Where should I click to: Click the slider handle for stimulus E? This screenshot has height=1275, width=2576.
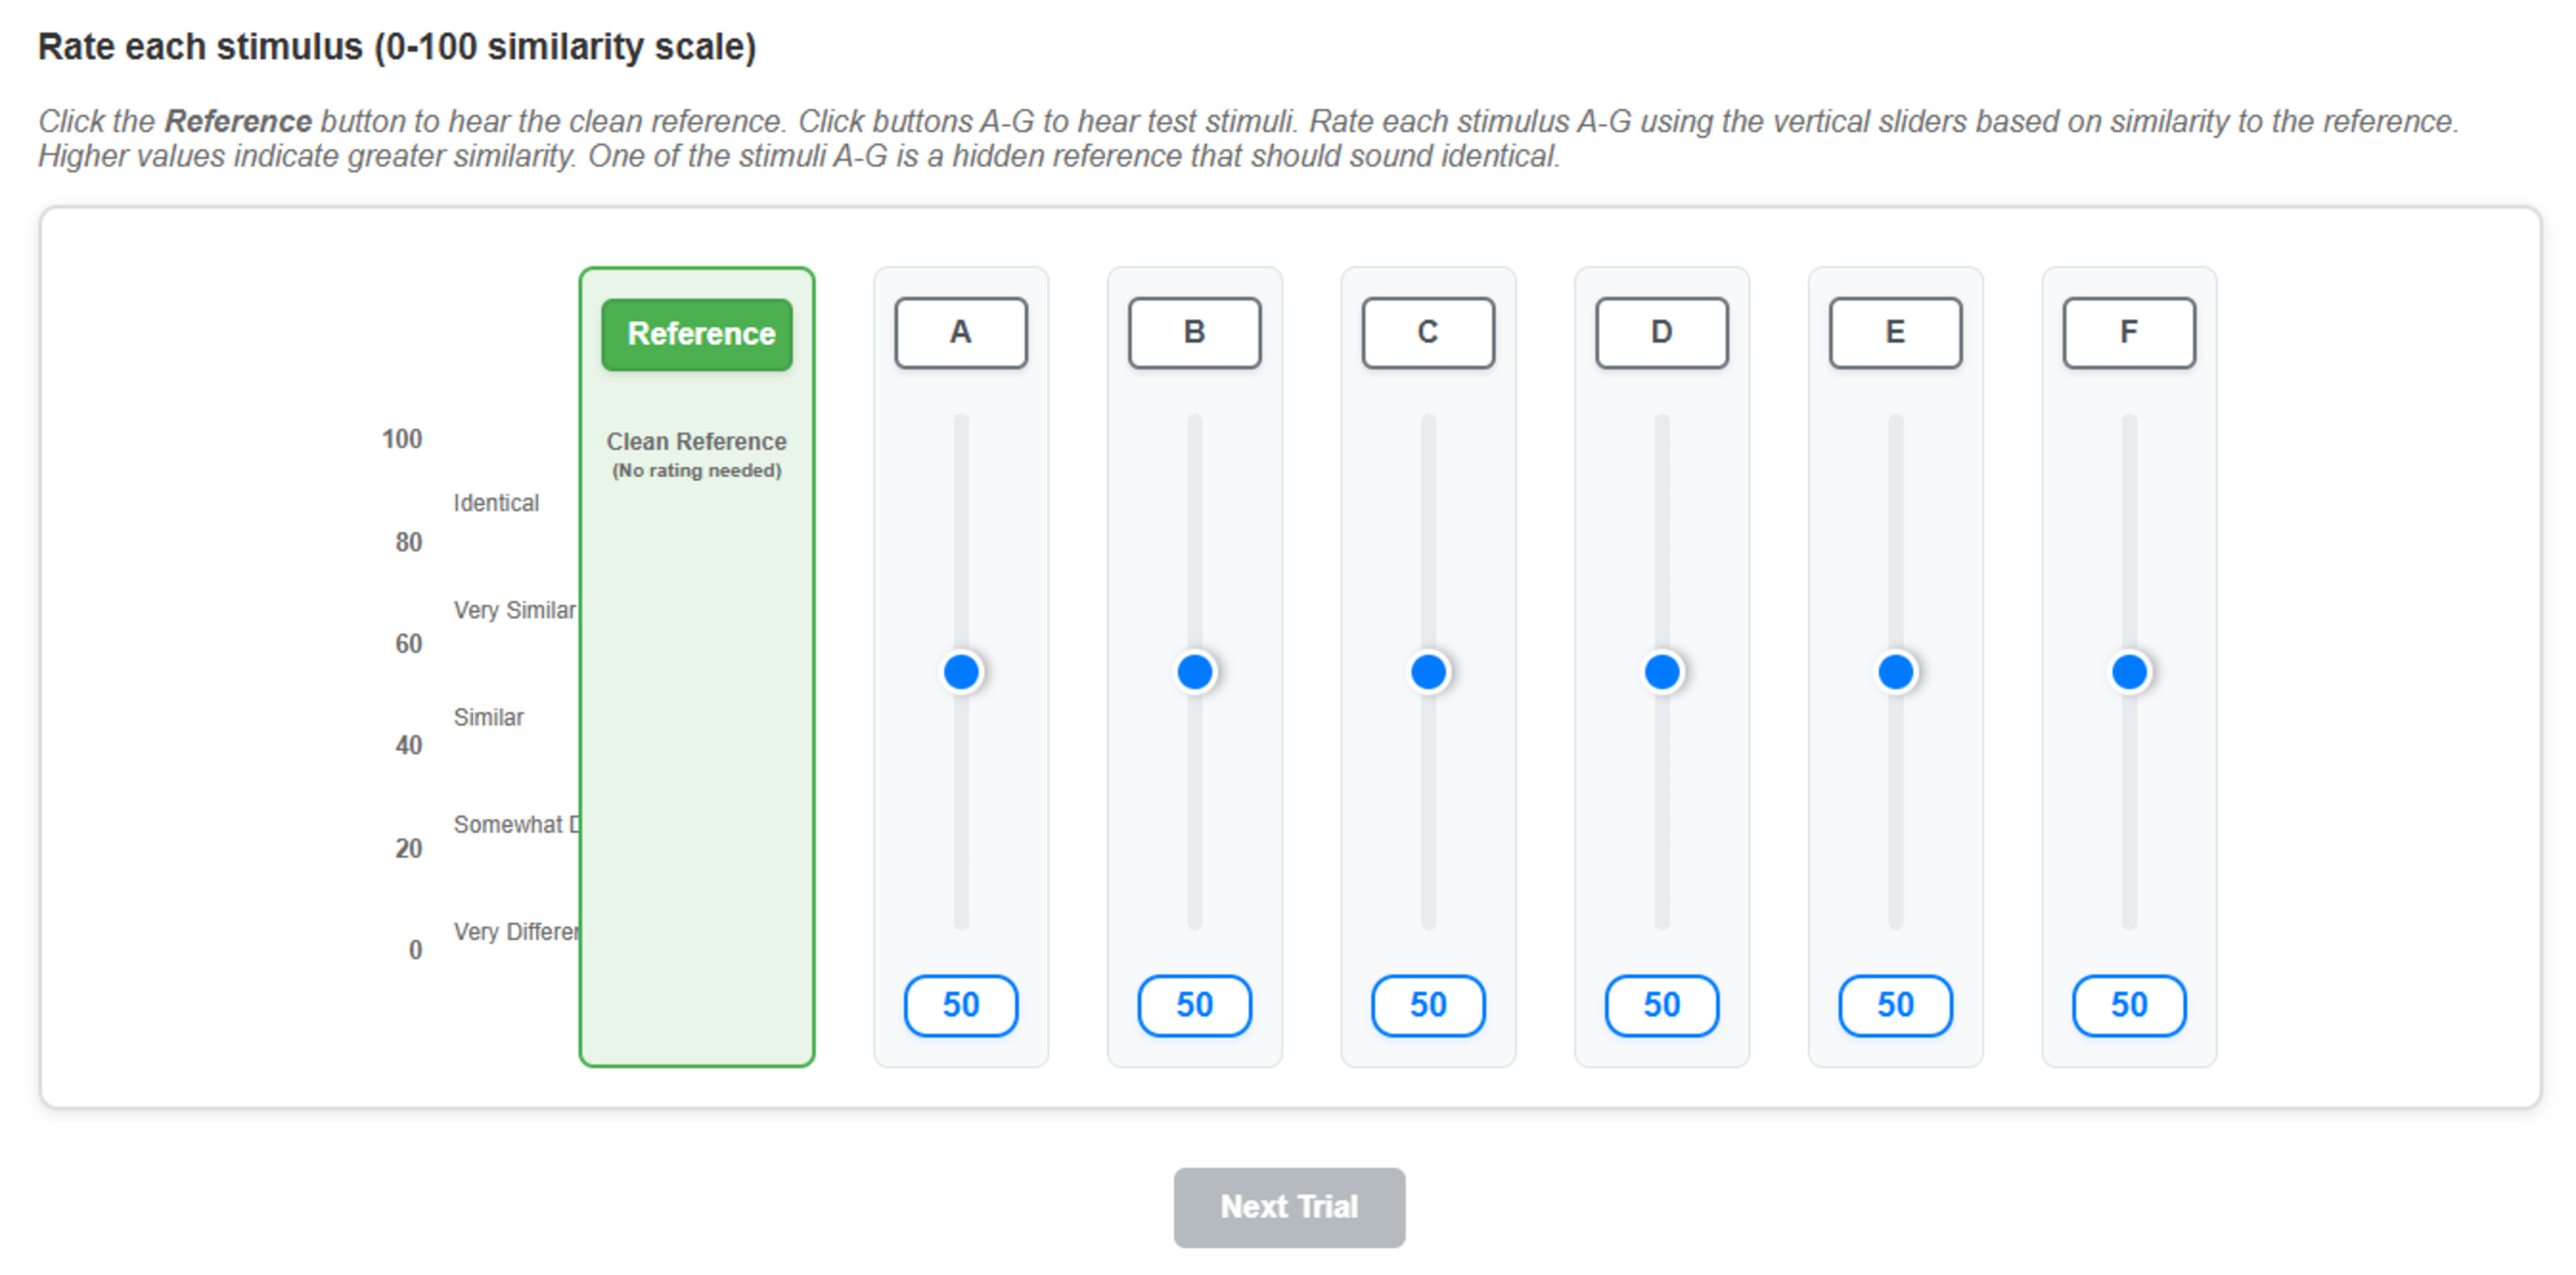[1896, 672]
